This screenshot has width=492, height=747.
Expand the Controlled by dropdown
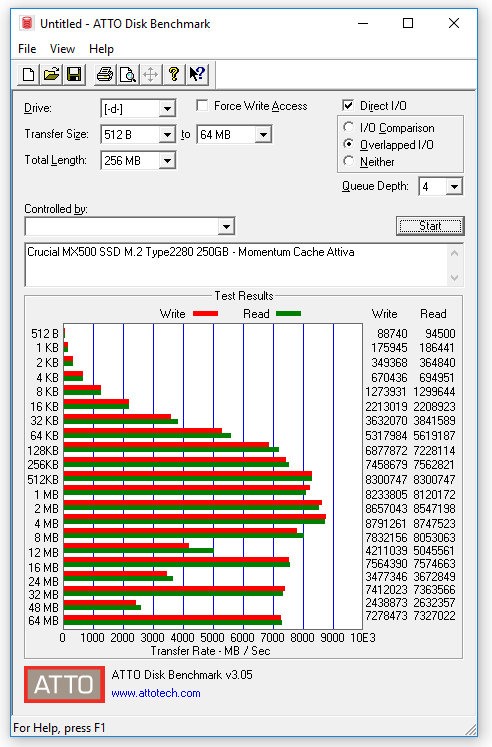pyautogui.click(x=226, y=226)
